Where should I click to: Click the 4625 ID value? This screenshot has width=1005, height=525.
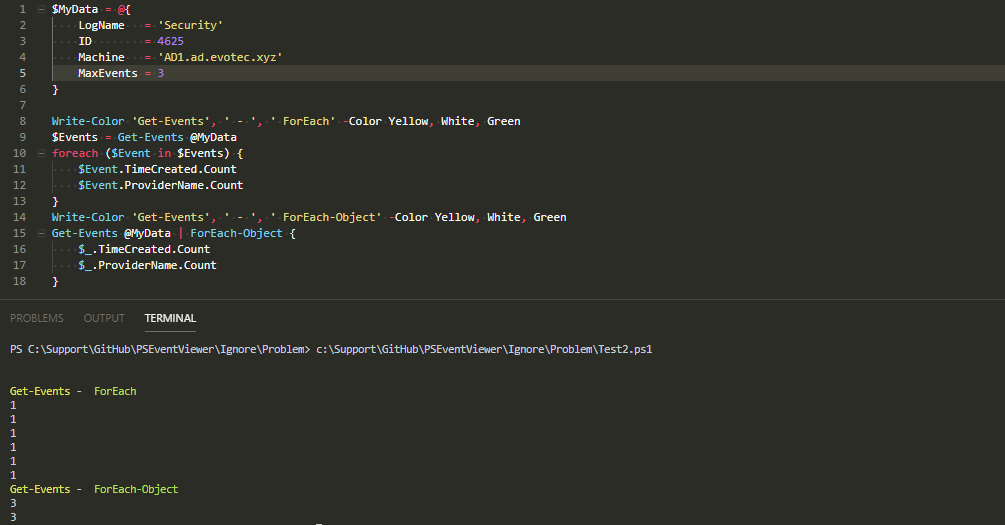coord(170,41)
